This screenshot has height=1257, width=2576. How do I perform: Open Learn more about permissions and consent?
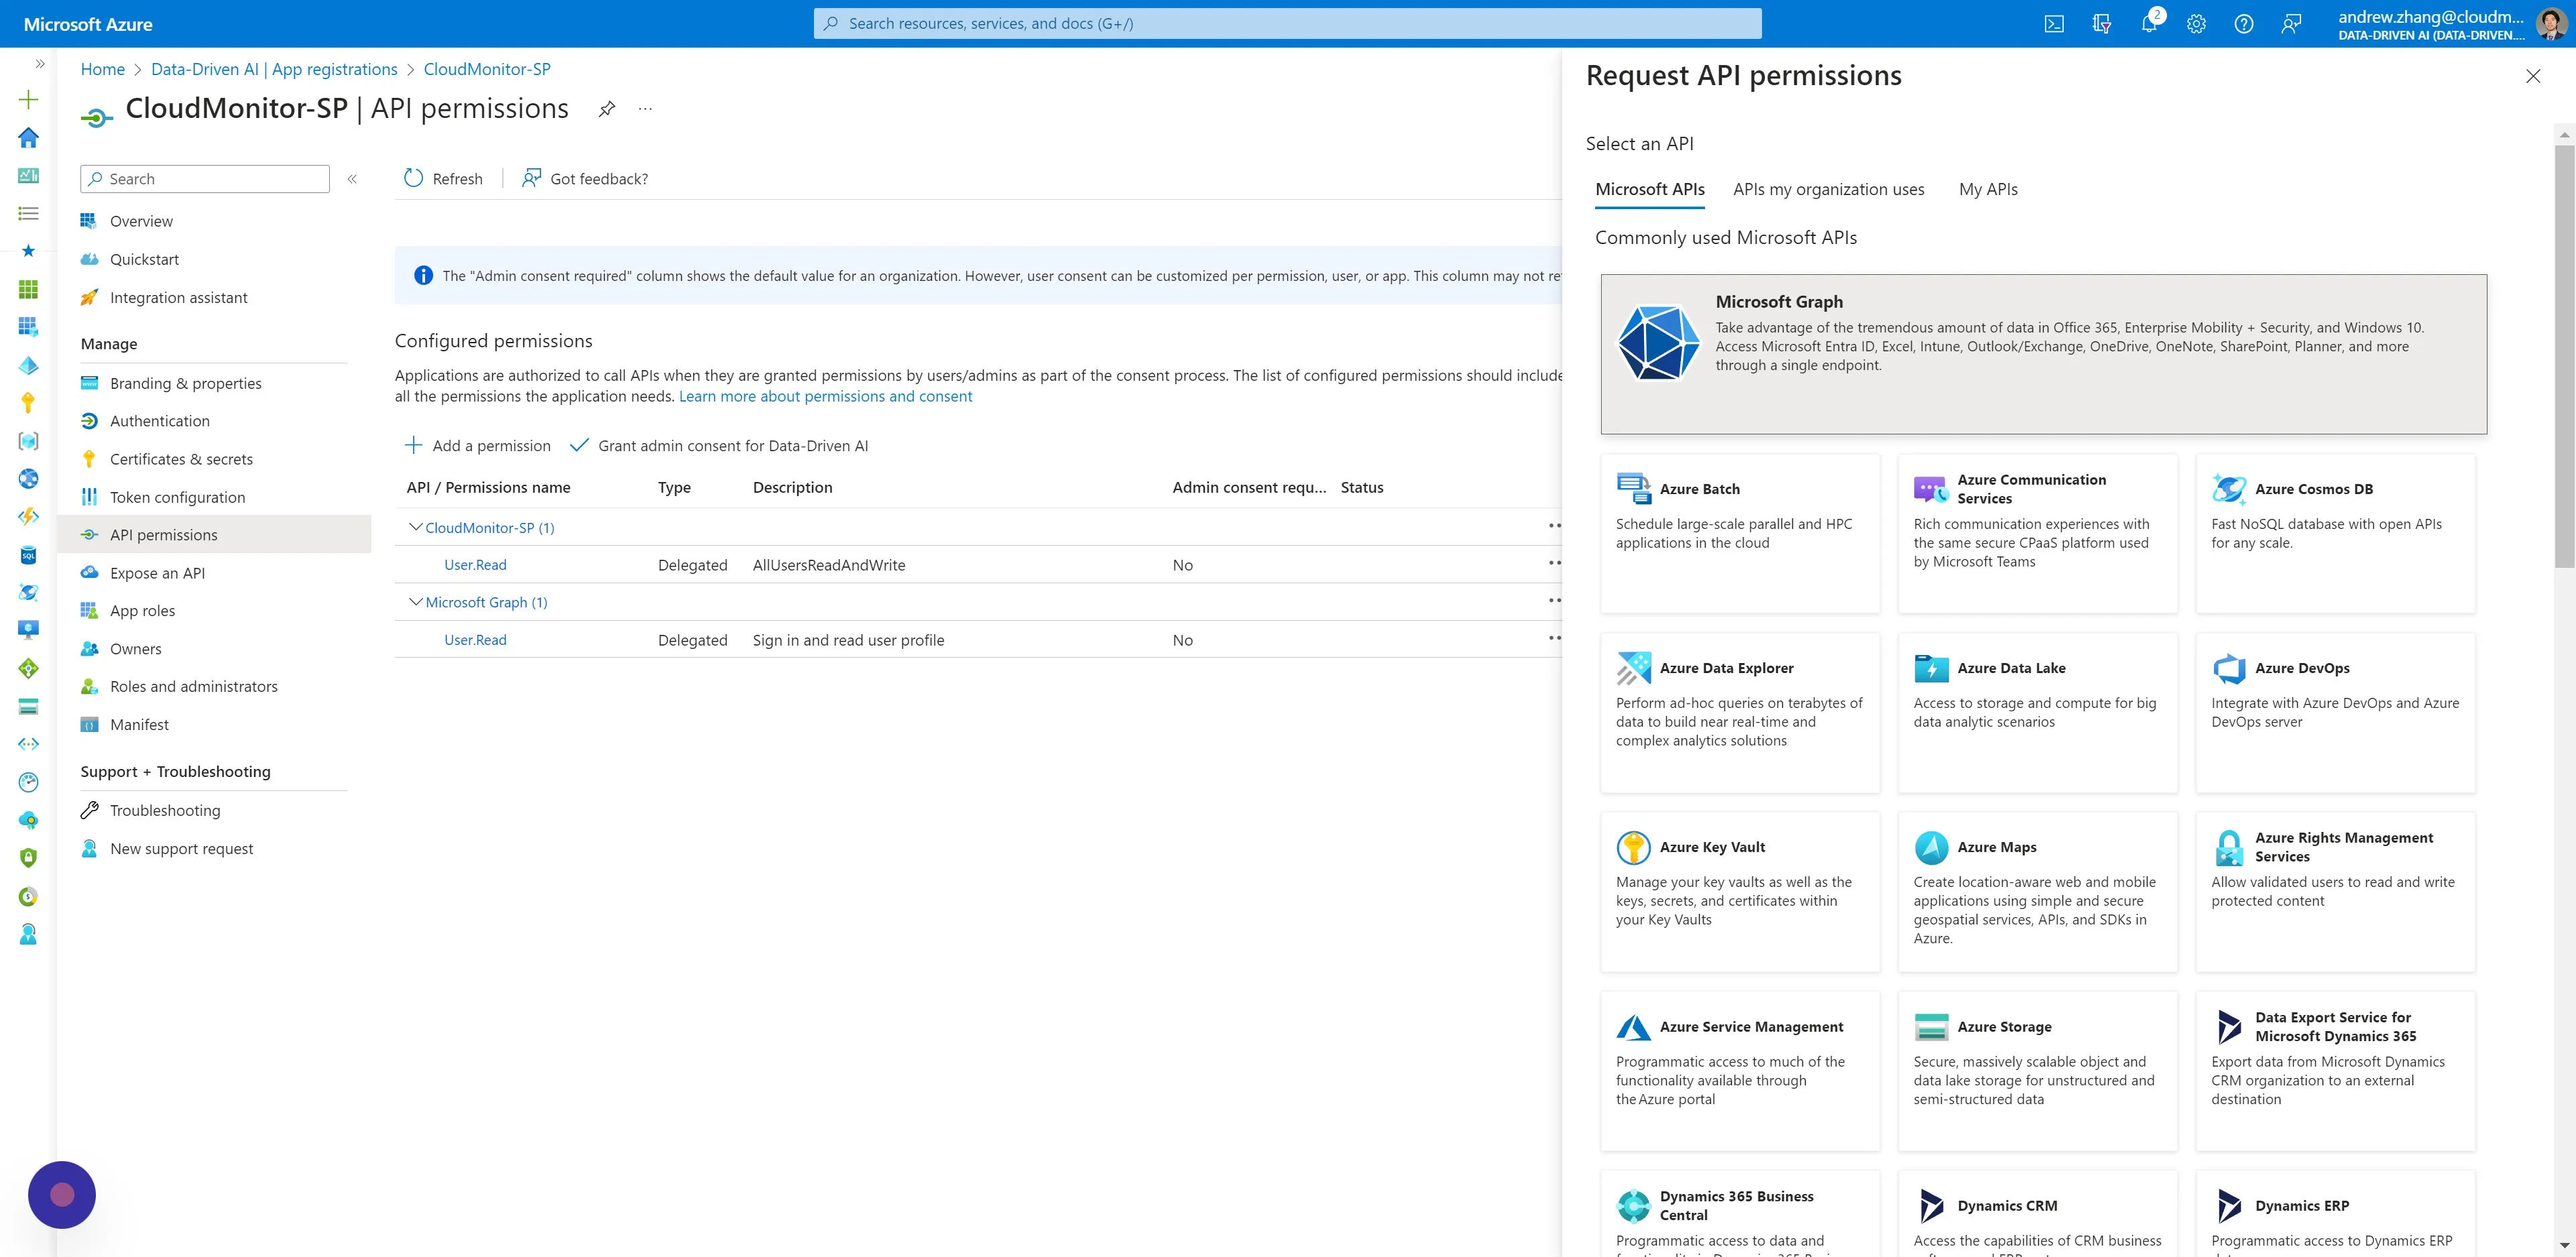(x=825, y=397)
